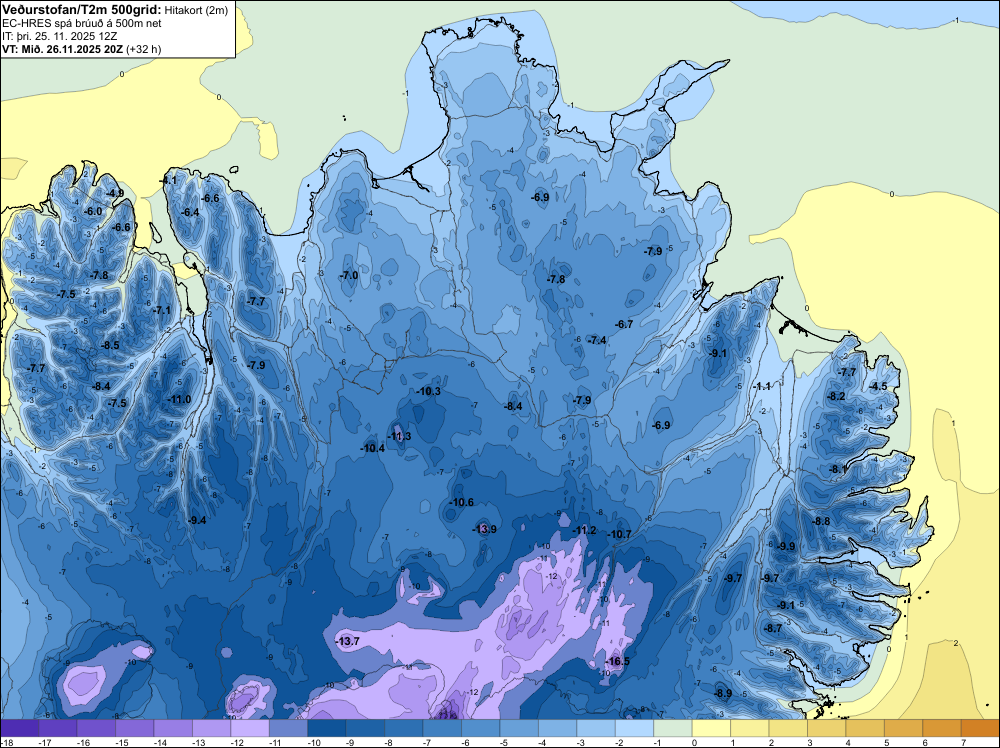This screenshot has height=748, width=1000.
Task: Click the -4.5 temperature label
Action: [878, 386]
